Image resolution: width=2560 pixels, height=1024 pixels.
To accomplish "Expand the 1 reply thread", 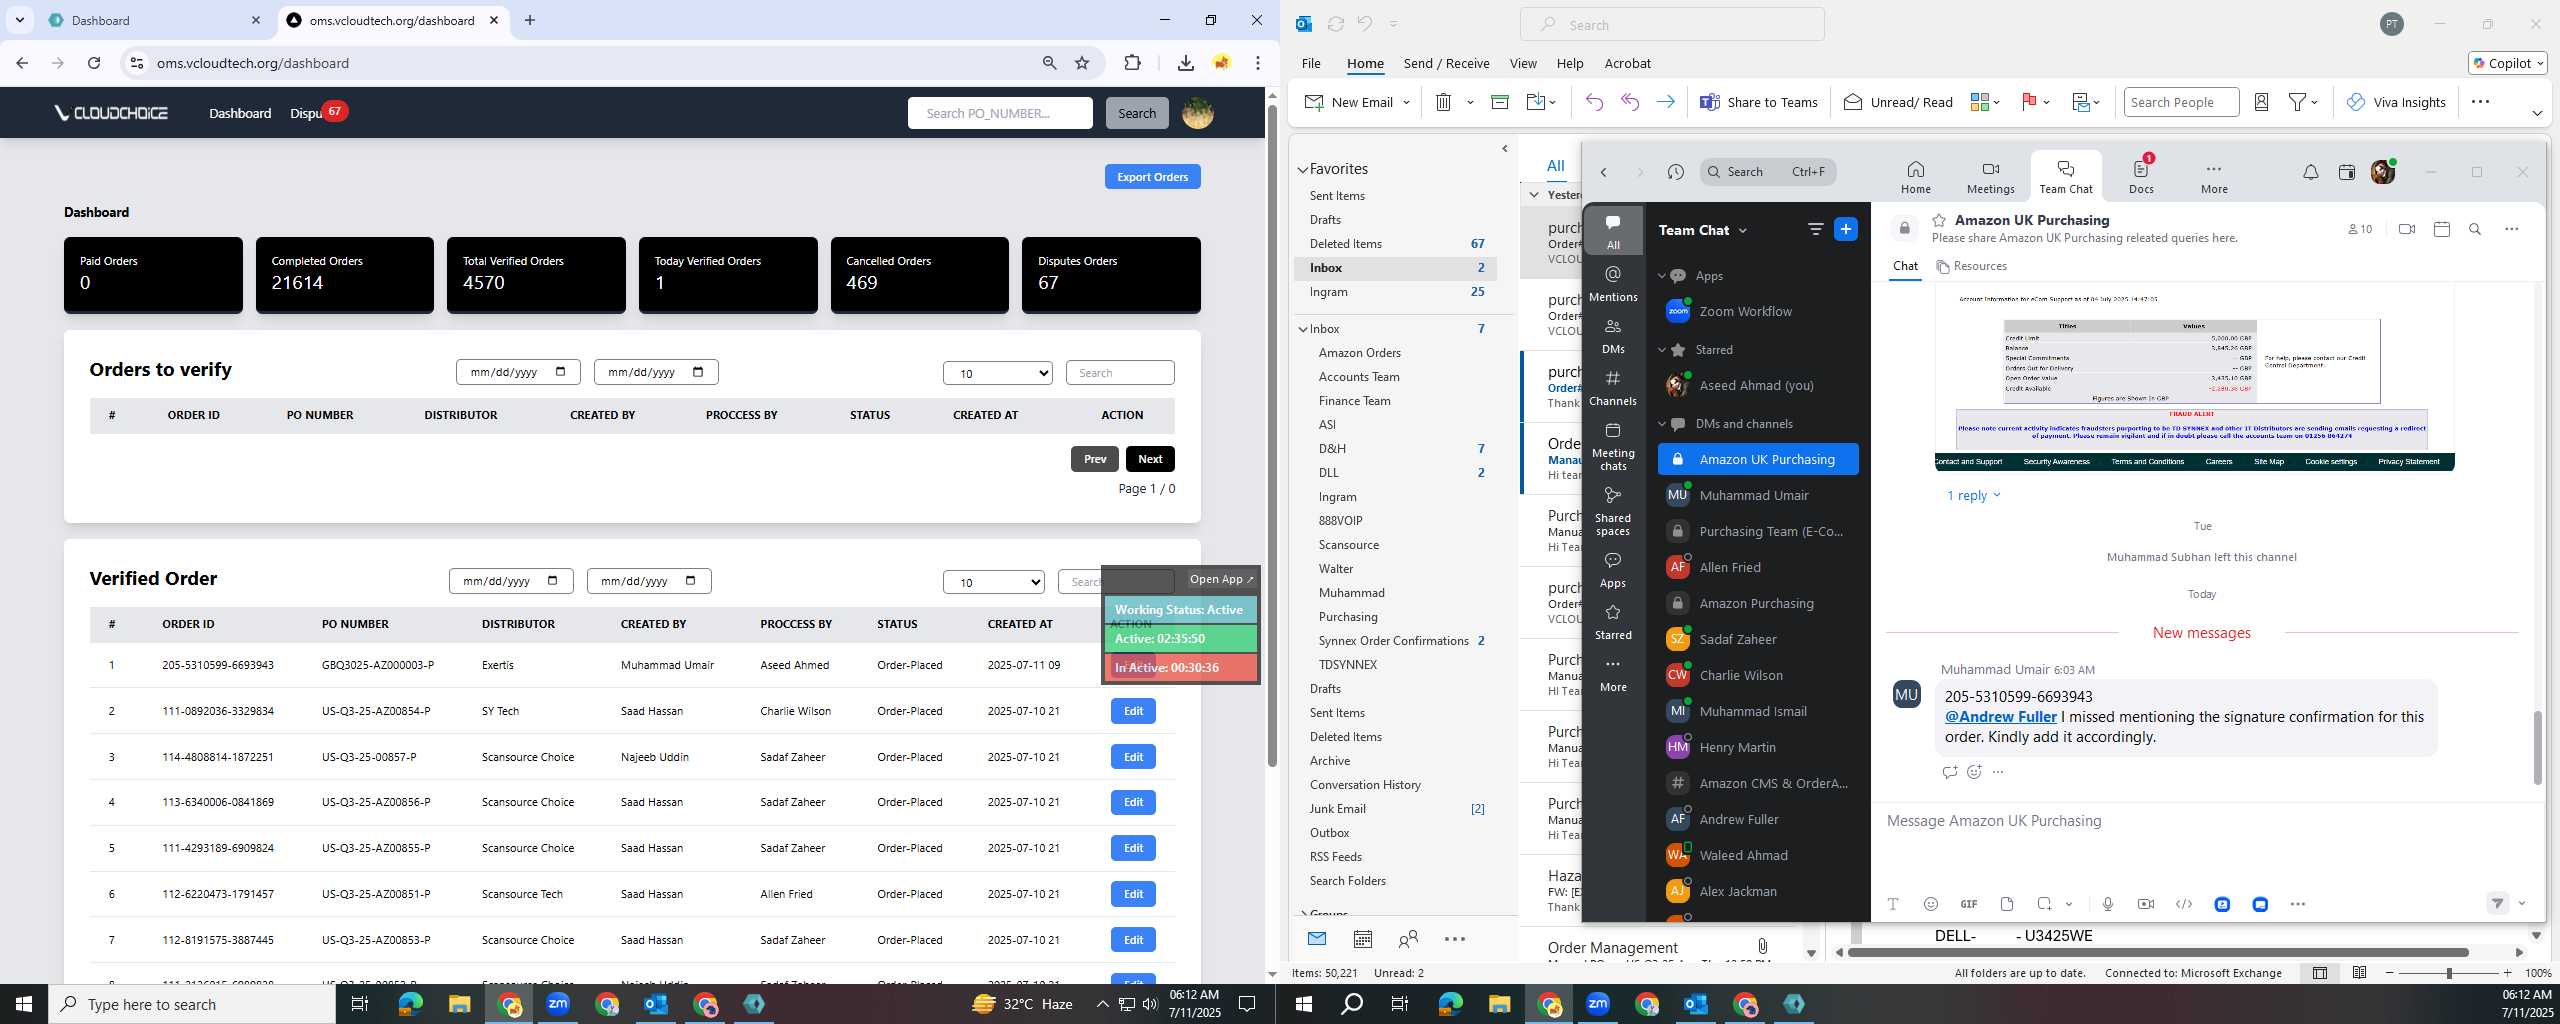I will pyautogui.click(x=1973, y=495).
